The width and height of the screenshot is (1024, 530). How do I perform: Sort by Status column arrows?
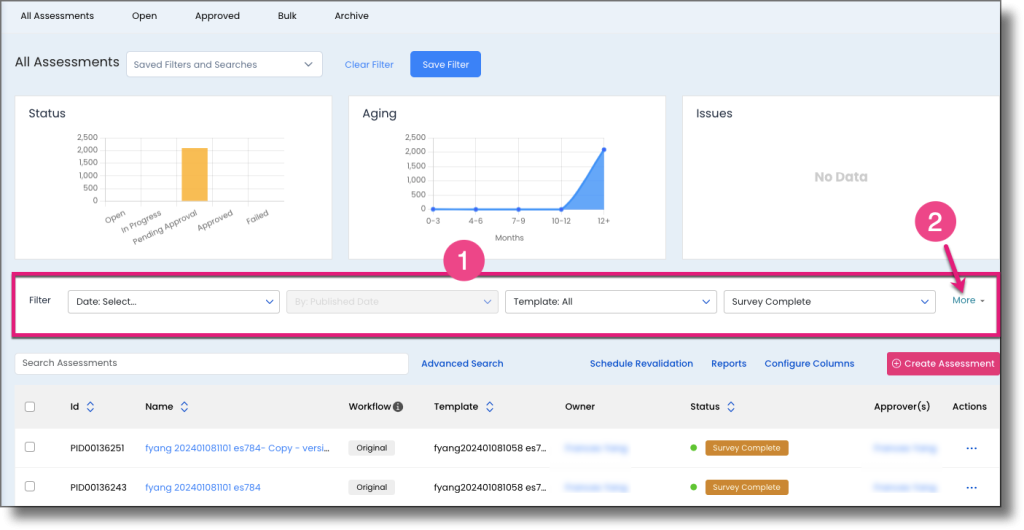click(x=731, y=407)
